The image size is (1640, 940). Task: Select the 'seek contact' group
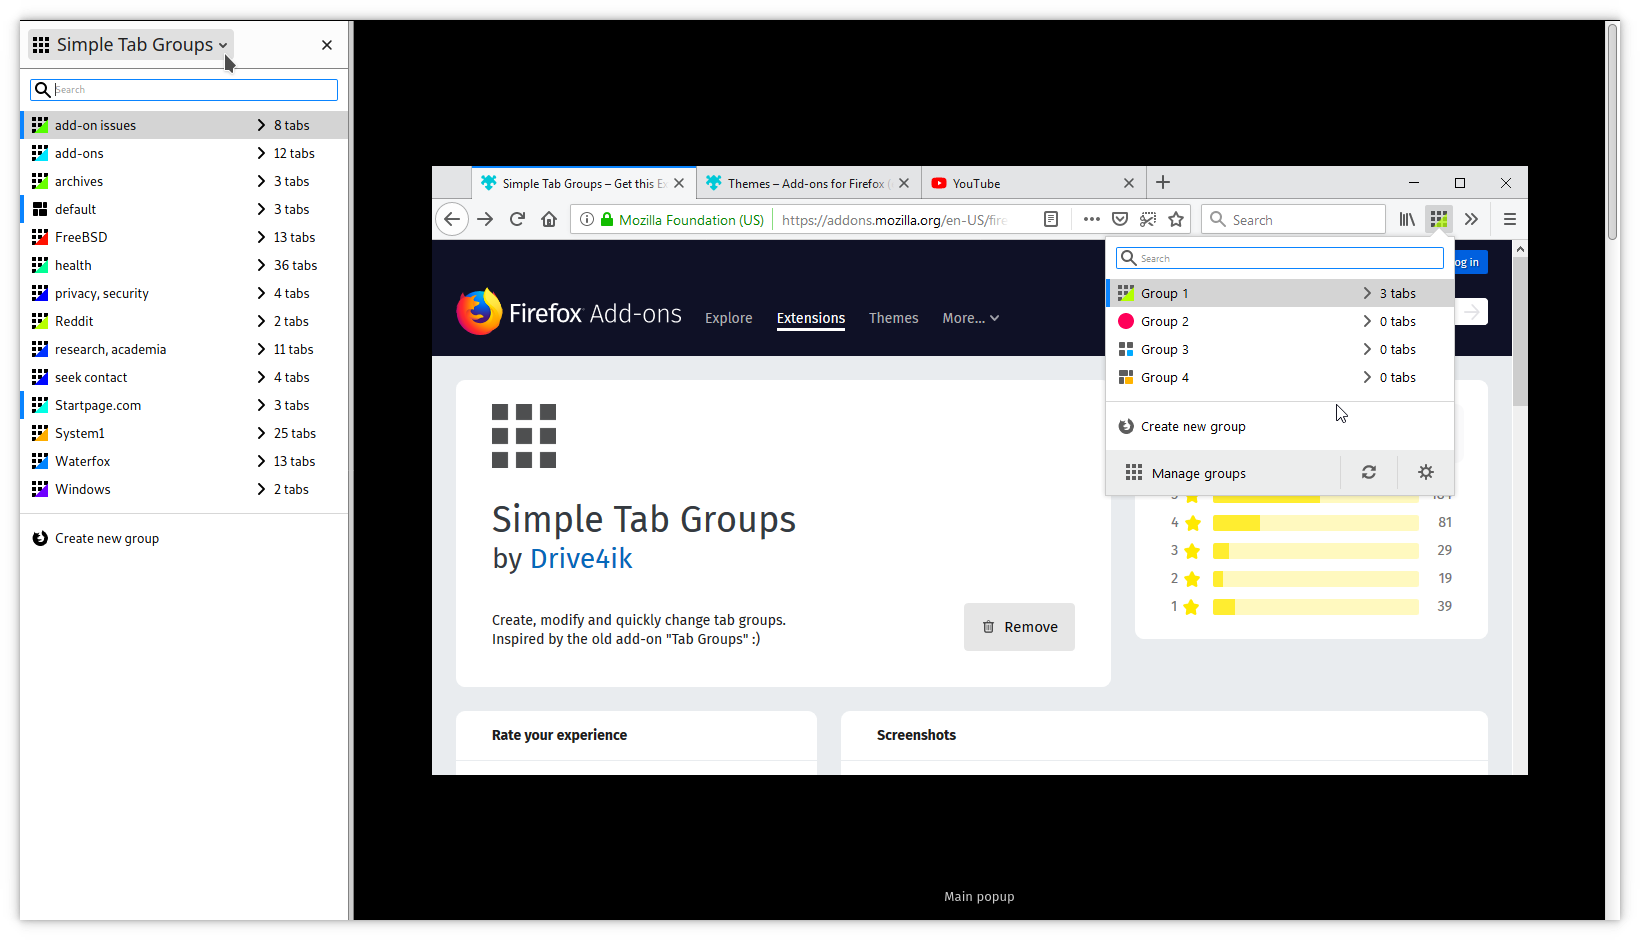click(184, 377)
